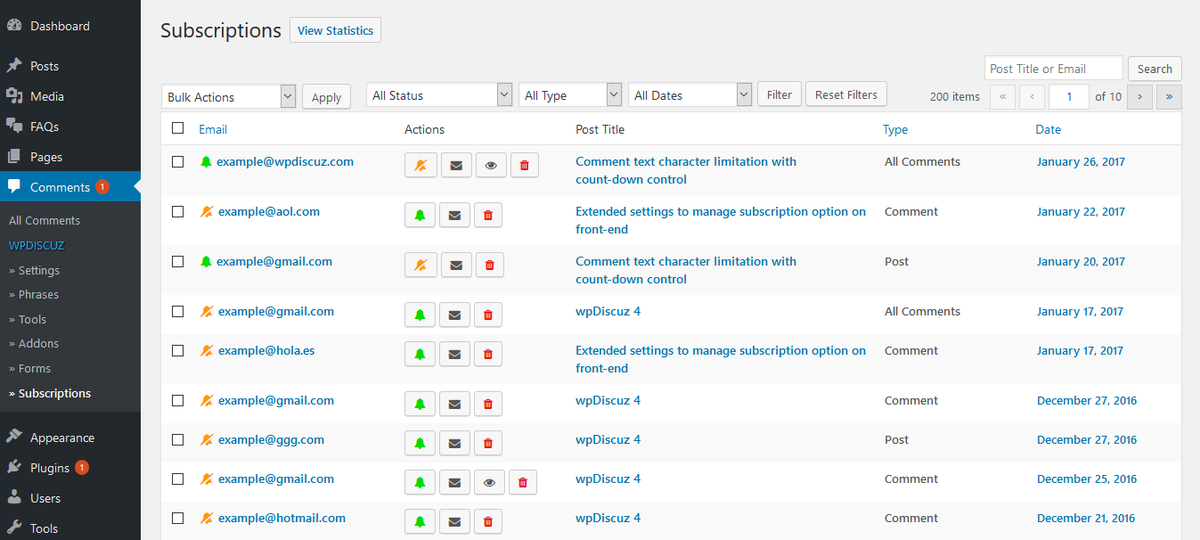The width and height of the screenshot is (1200, 540).
Task: Click the envelope icon in January 20, 2017 row
Action: [x=455, y=265]
